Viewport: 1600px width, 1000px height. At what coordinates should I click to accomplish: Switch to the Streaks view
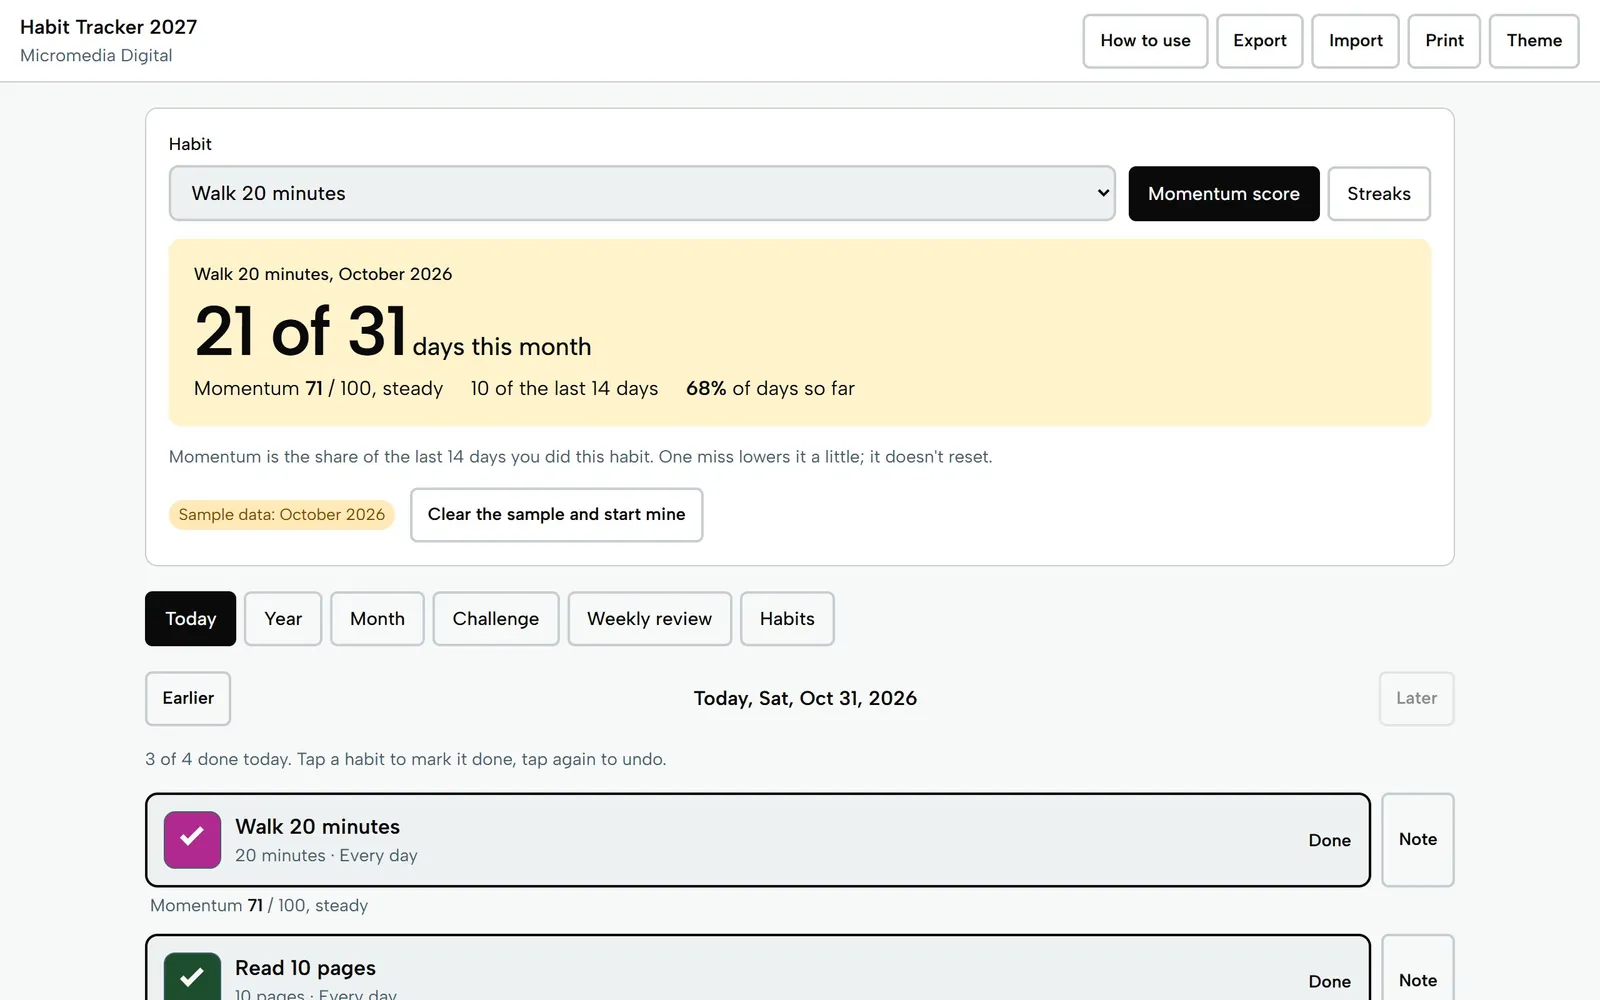(1379, 193)
